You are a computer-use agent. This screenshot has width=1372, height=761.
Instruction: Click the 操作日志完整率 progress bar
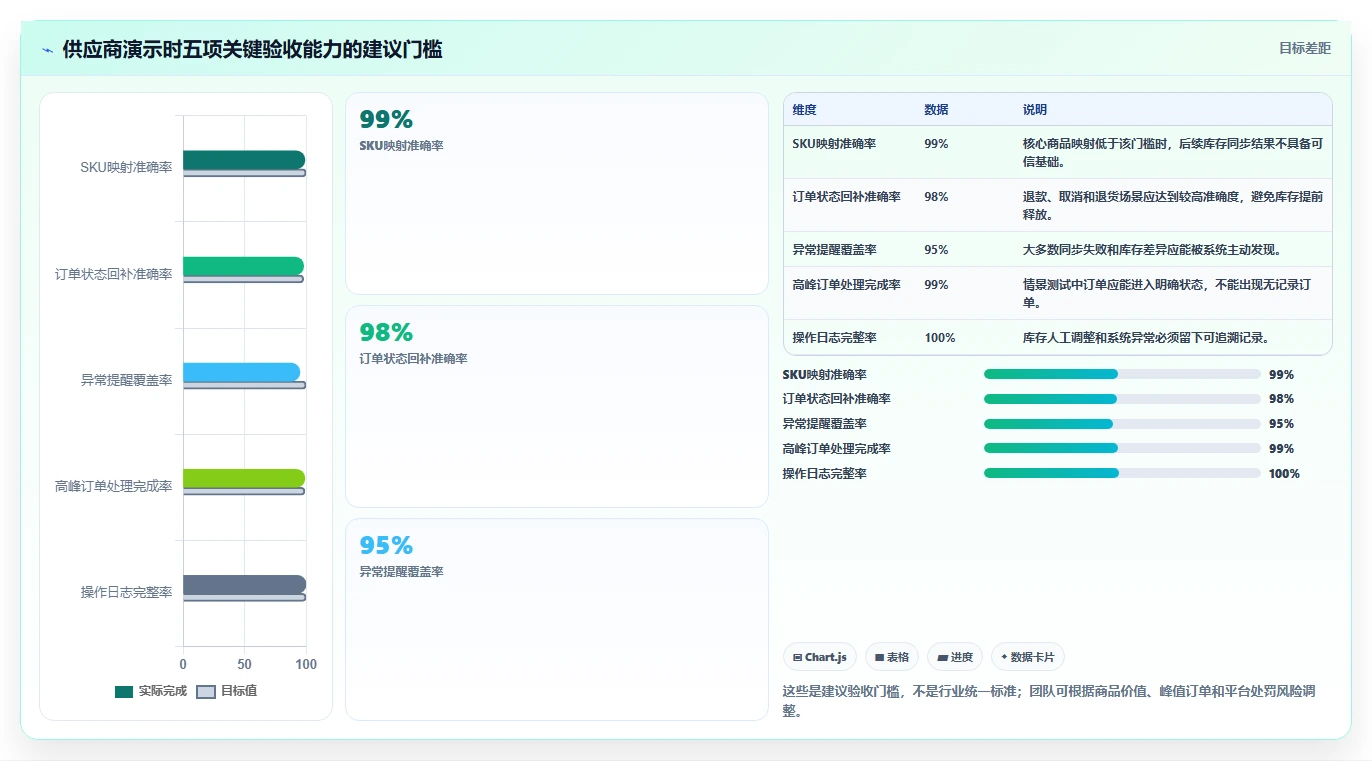pyautogui.click(x=1122, y=473)
